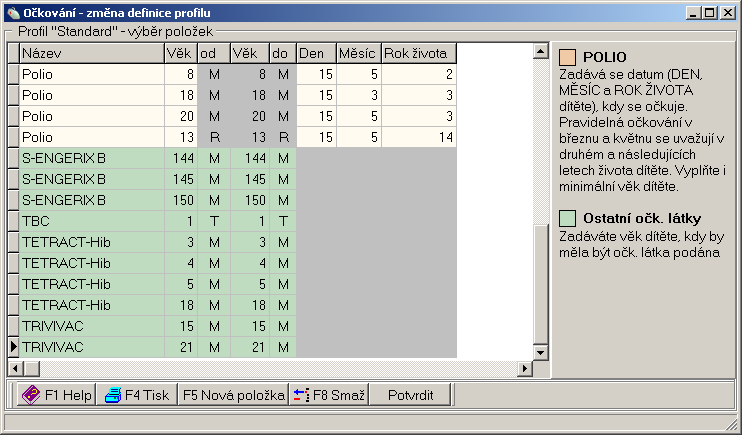Click the F4 Tisk printer icon

click(113, 394)
